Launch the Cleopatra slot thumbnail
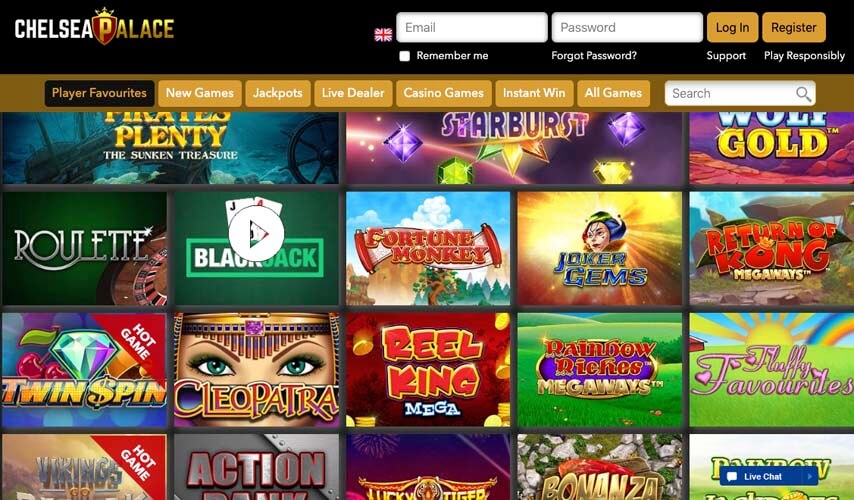The width and height of the screenshot is (854, 500). tap(256, 370)
